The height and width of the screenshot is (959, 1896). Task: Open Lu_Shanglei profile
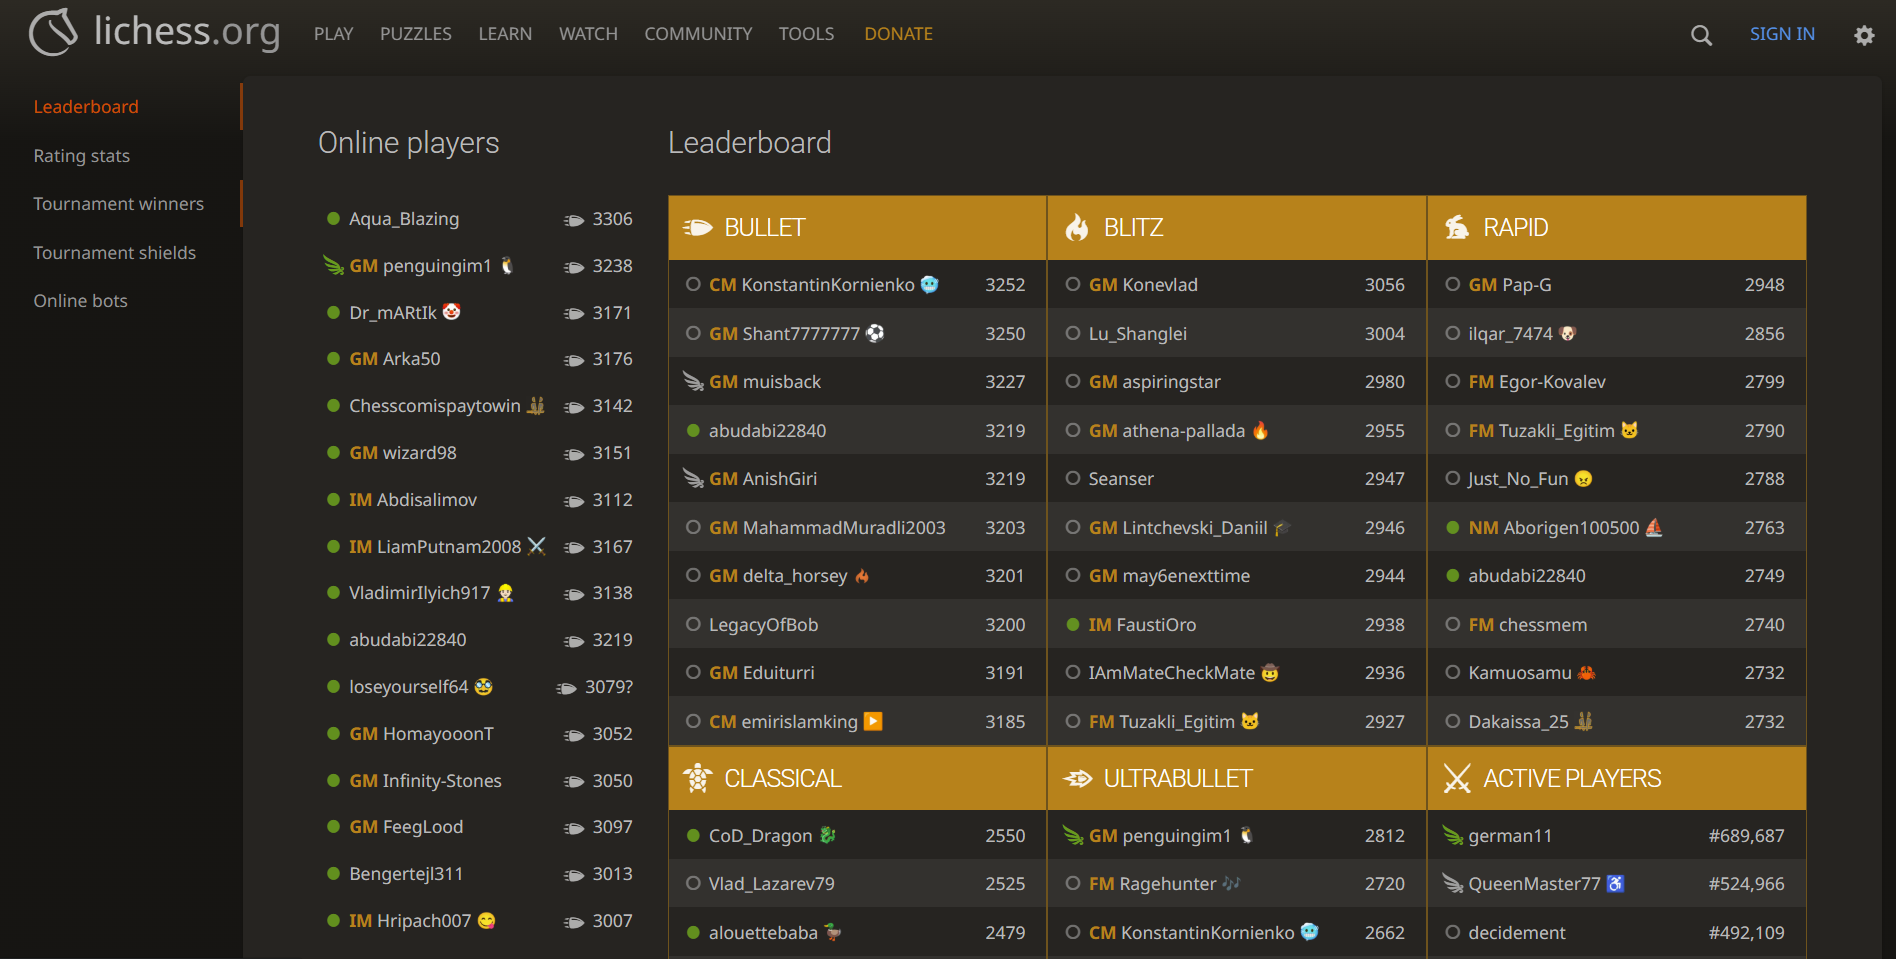(x=1138, y=334)
